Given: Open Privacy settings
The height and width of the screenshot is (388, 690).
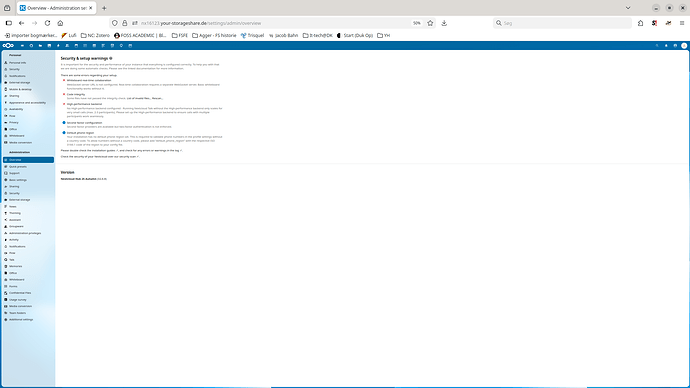Looking at the screenshot, I should (x=28, y=122).
